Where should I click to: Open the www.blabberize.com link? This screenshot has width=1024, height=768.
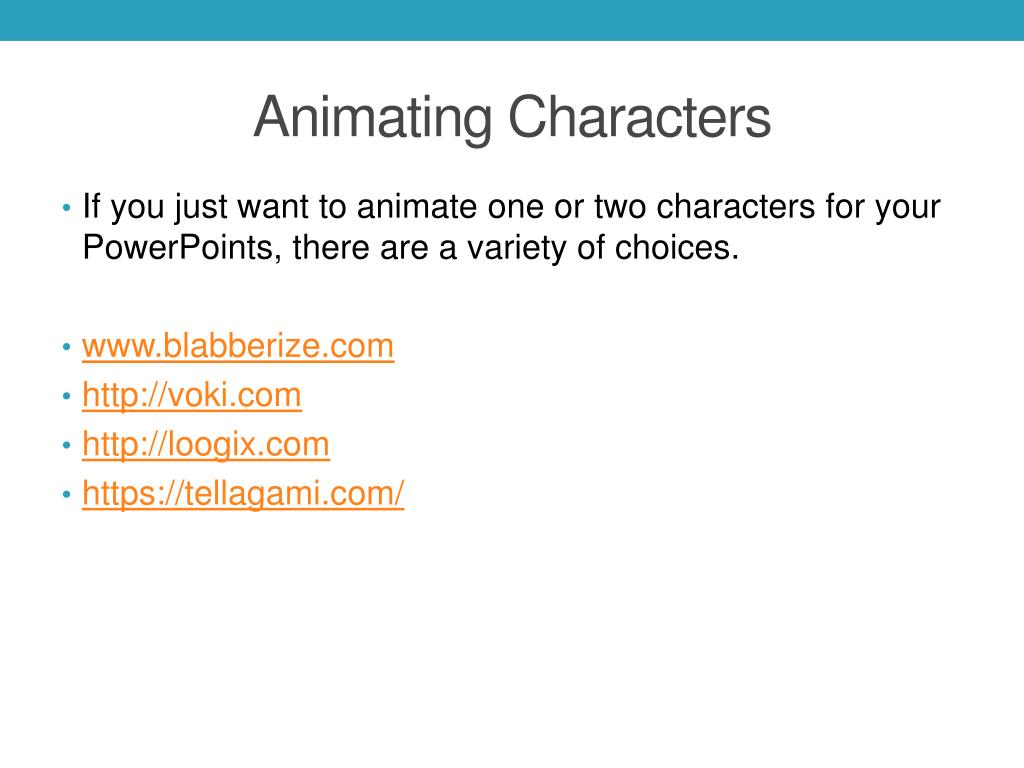click(238, 347)
